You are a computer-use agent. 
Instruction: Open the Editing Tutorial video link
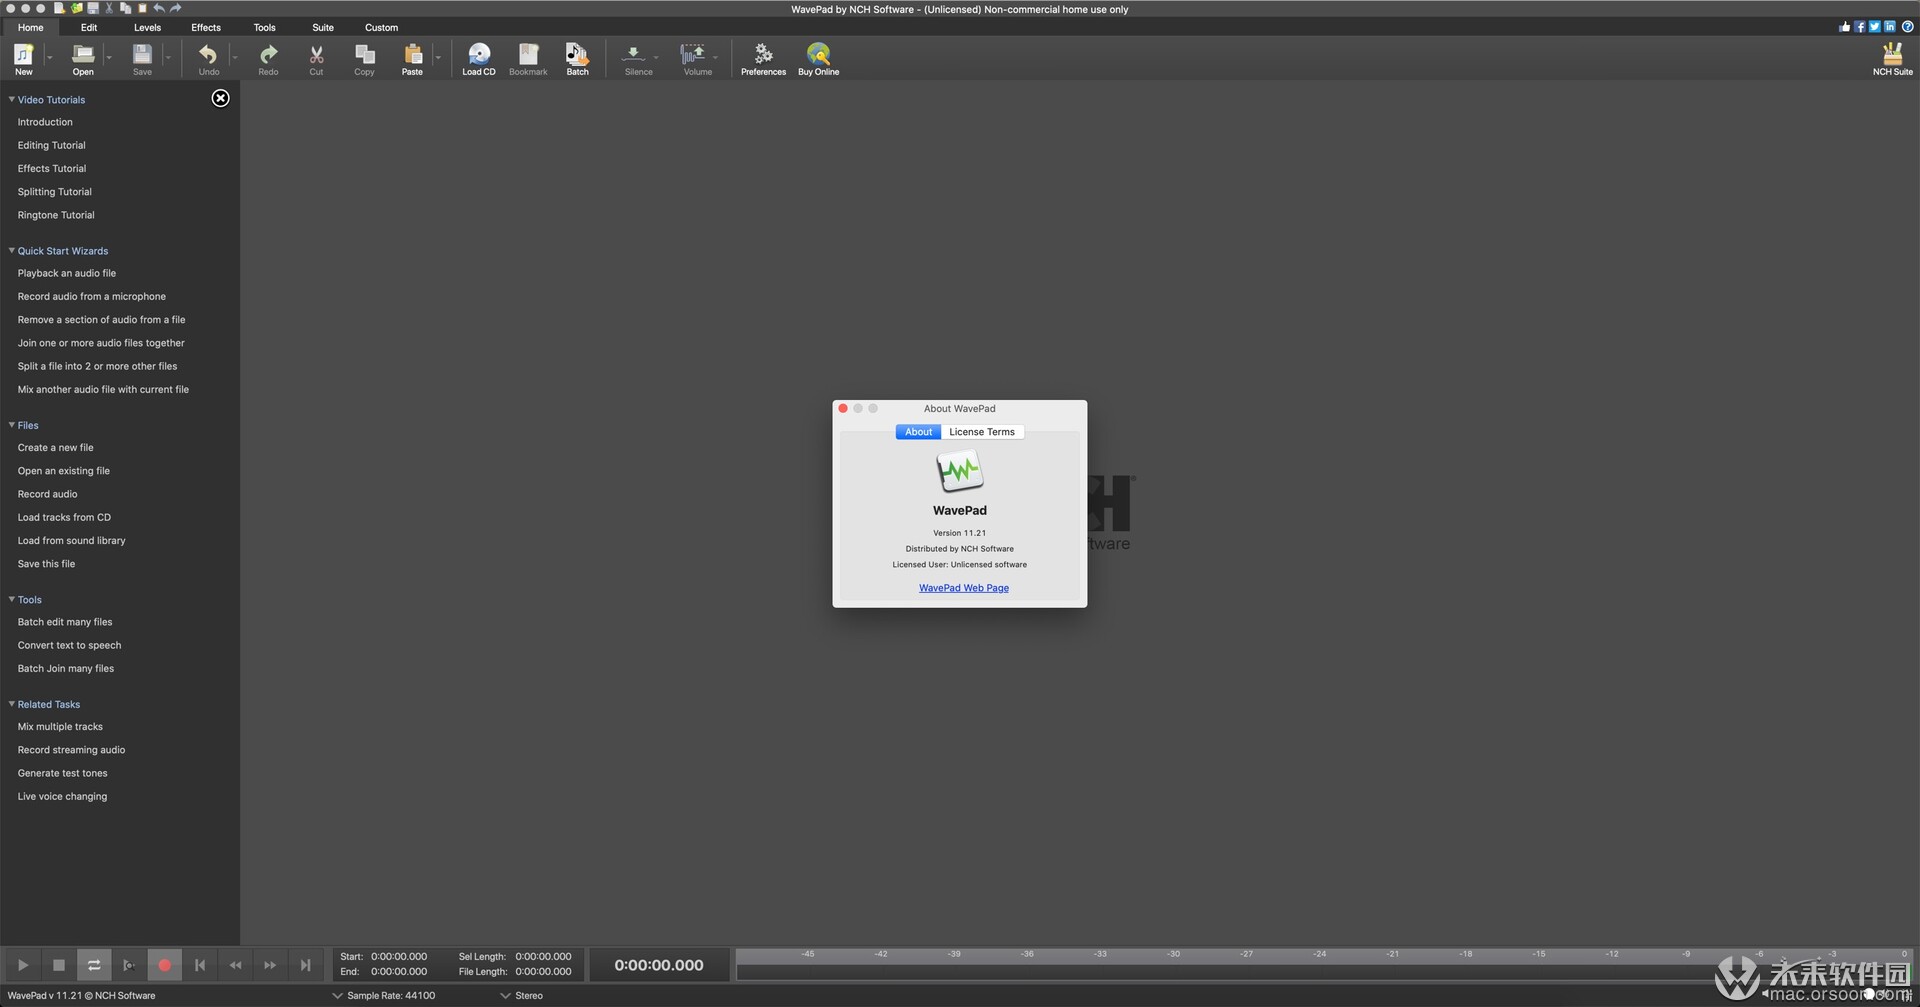pyautogui.click(x=51, y=145)
